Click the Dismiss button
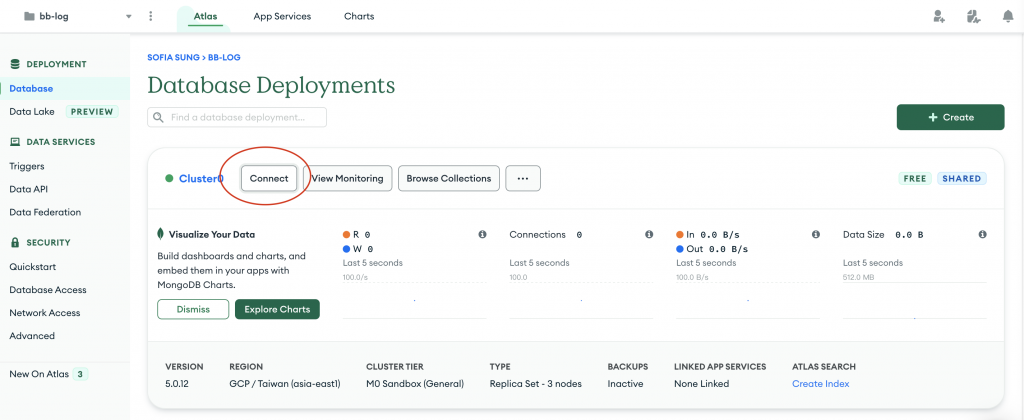 (193, 310)
